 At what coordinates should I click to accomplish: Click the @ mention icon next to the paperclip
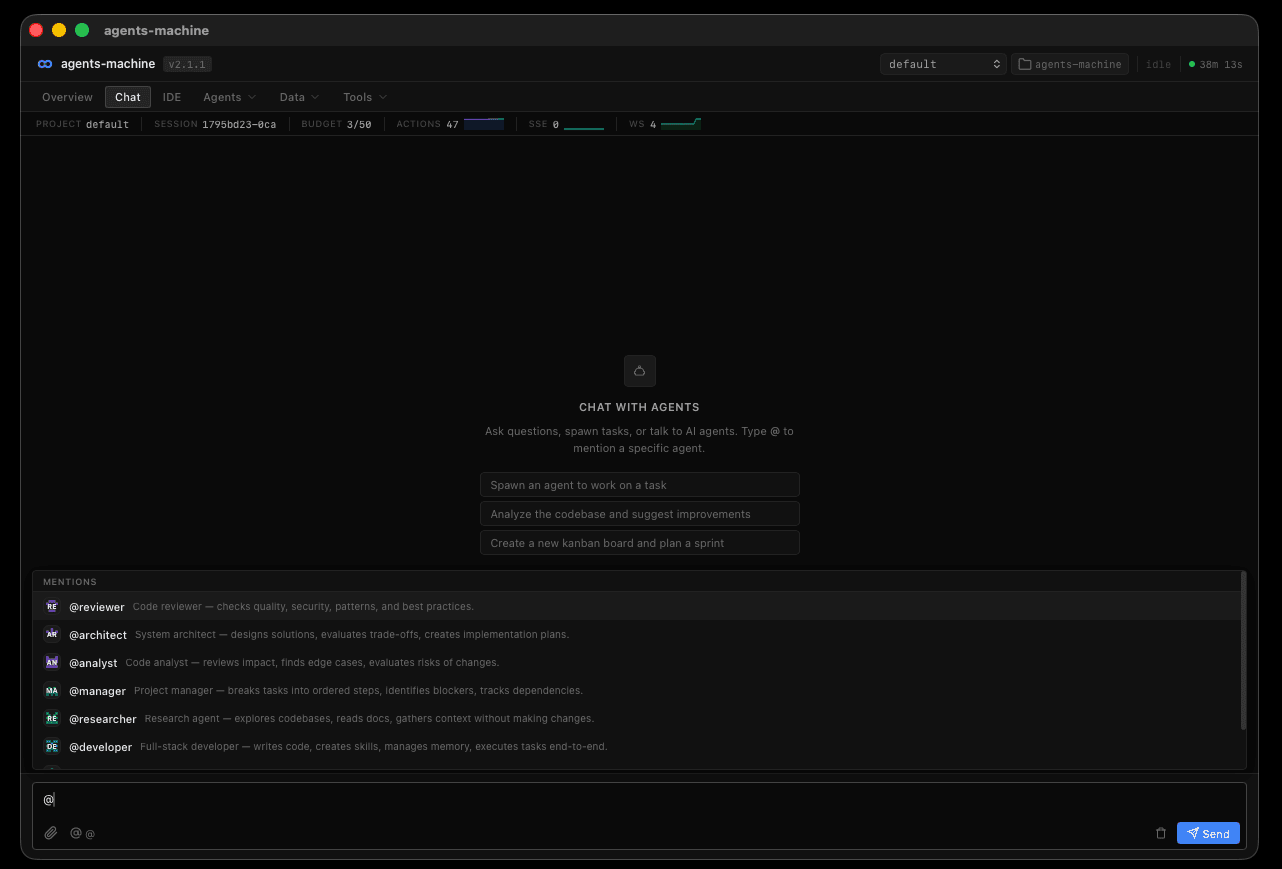75,832
